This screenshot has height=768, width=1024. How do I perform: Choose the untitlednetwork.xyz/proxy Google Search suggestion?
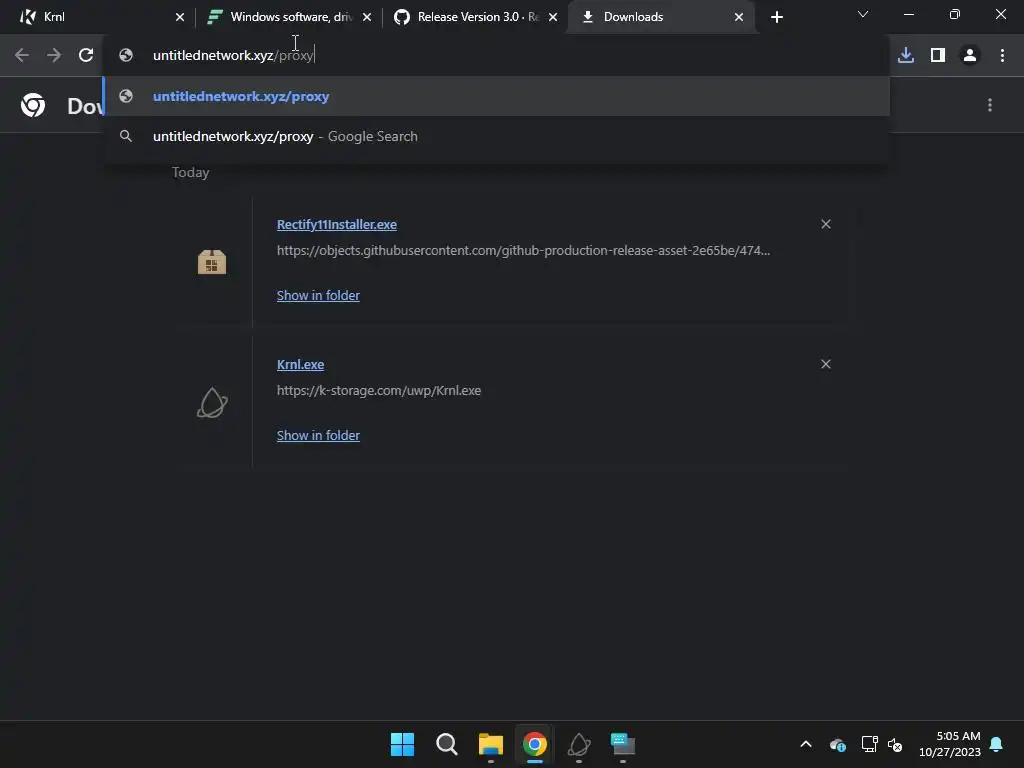click(x=496, y=136)
